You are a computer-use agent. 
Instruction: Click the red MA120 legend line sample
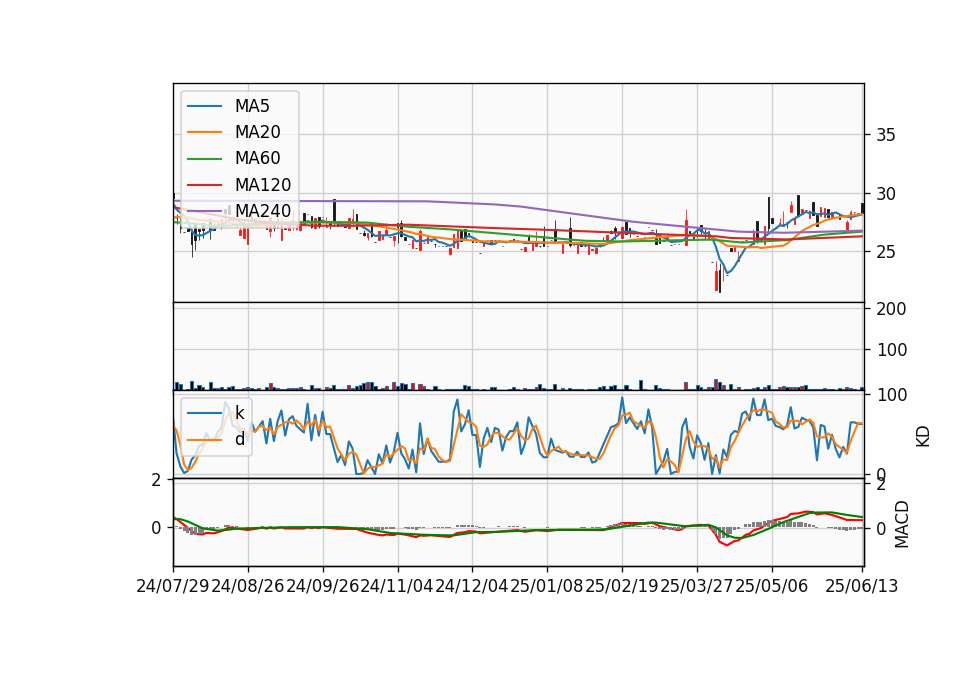[x=204, y=185]
